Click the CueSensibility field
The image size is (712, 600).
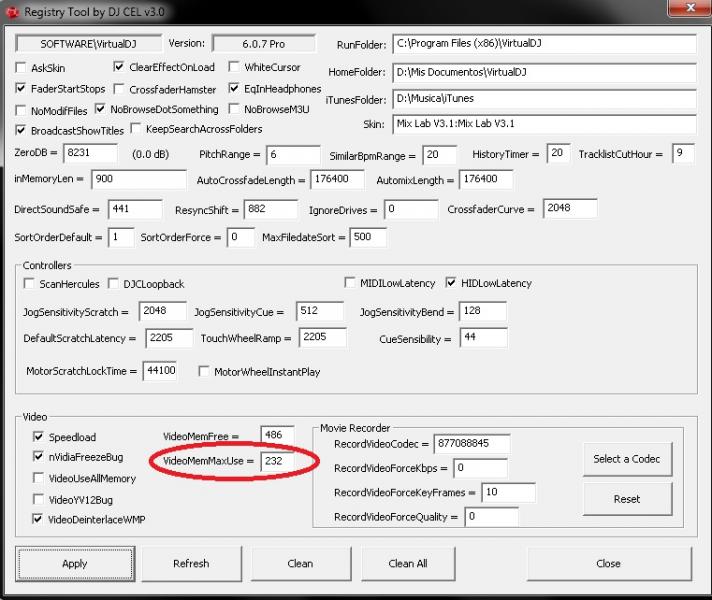[484, 337]
